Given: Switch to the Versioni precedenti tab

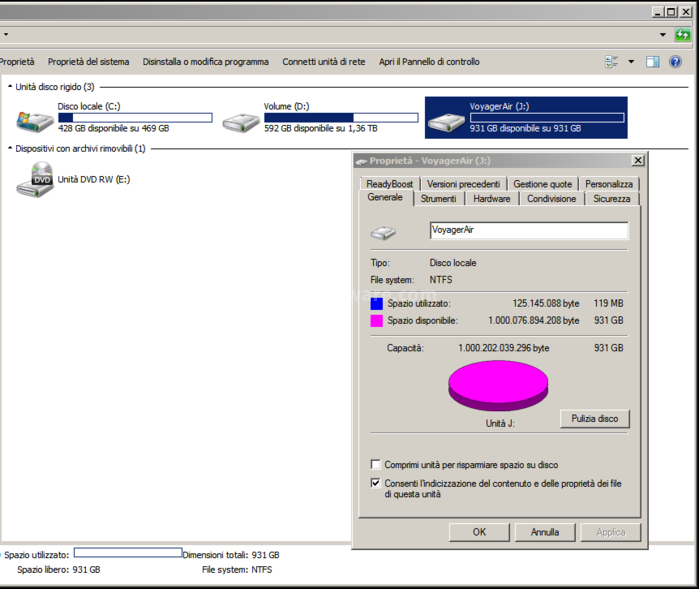Looking at the screenshot, I should click(464, 184).
